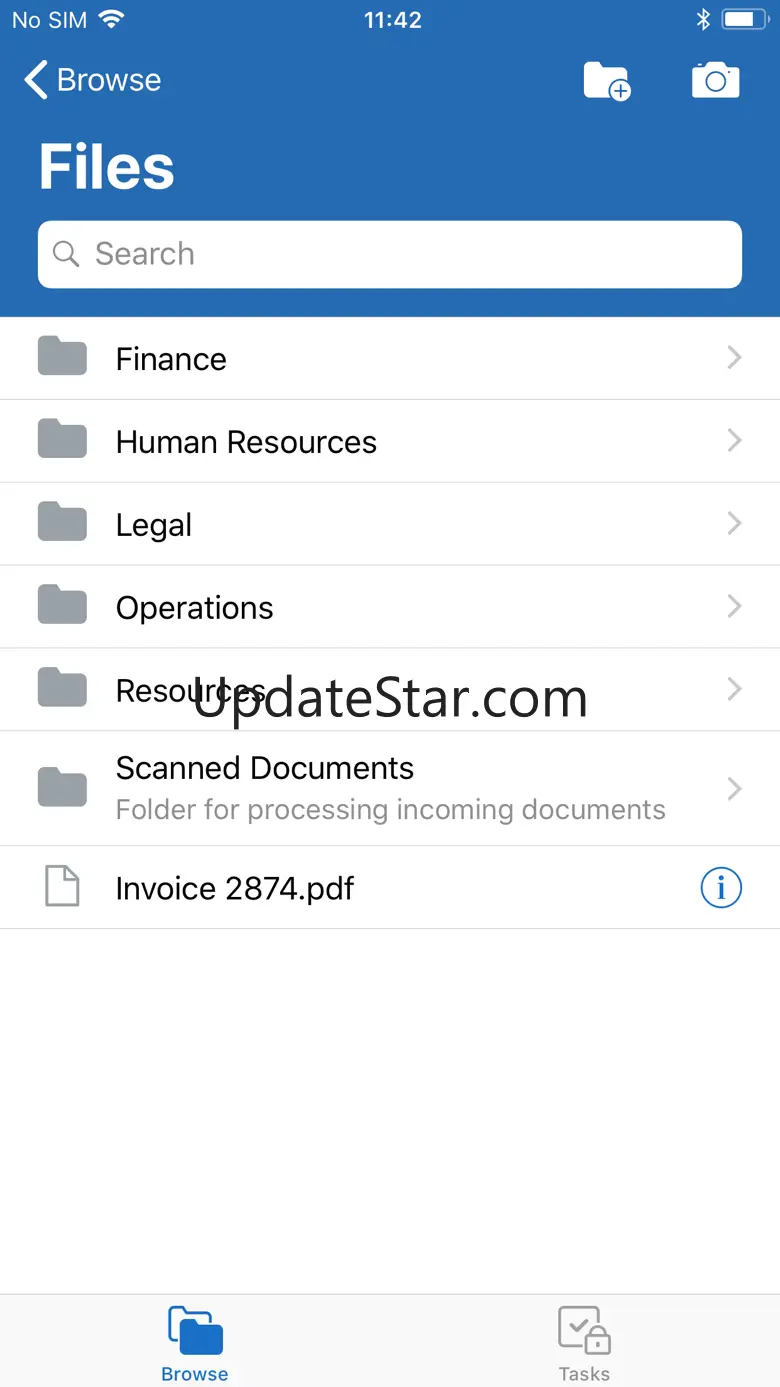Tap the Bluetooth status icon
Screen dimensions: 780x1387
tap(703, 19)
